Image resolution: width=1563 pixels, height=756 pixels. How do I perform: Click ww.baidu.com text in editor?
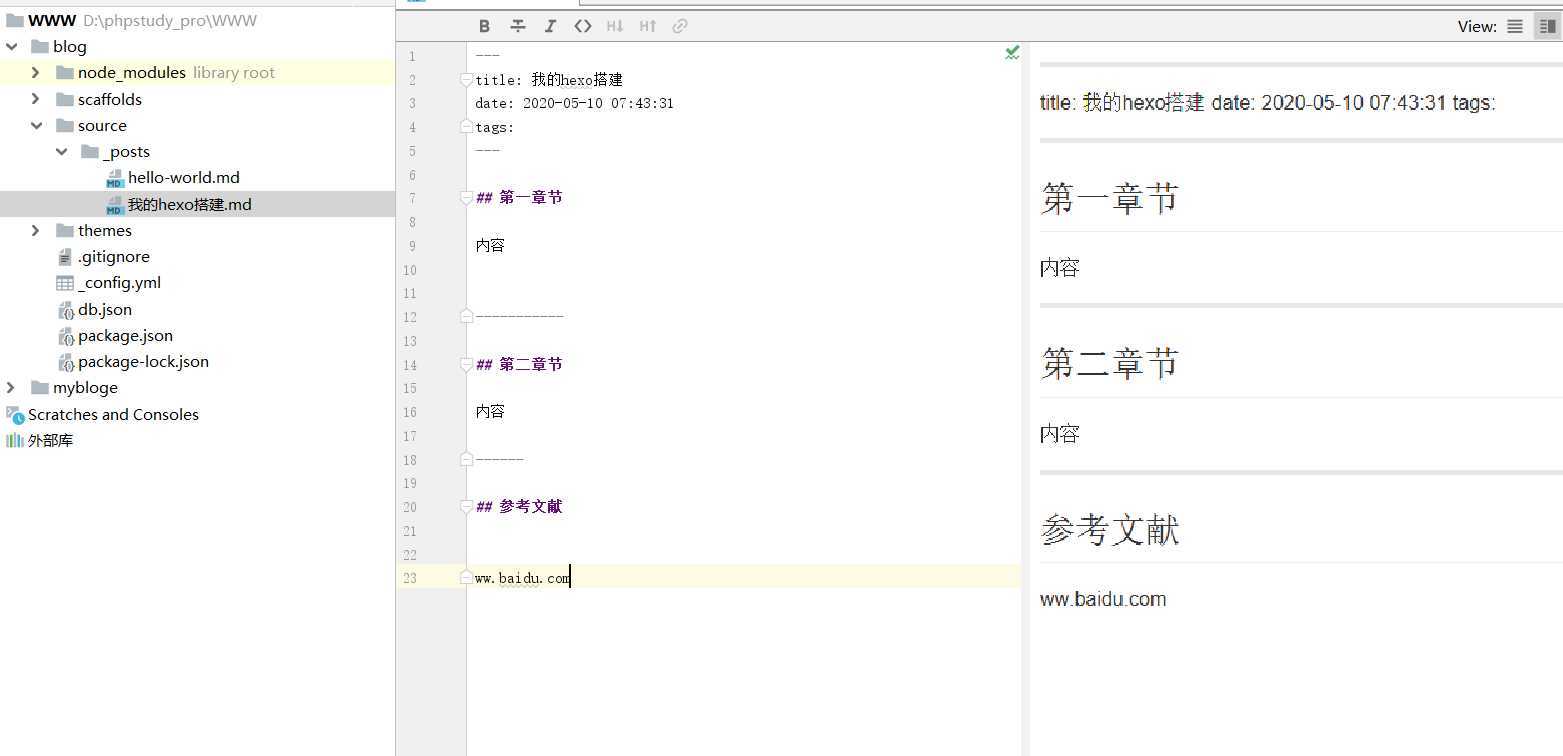[x=522, y=578]
